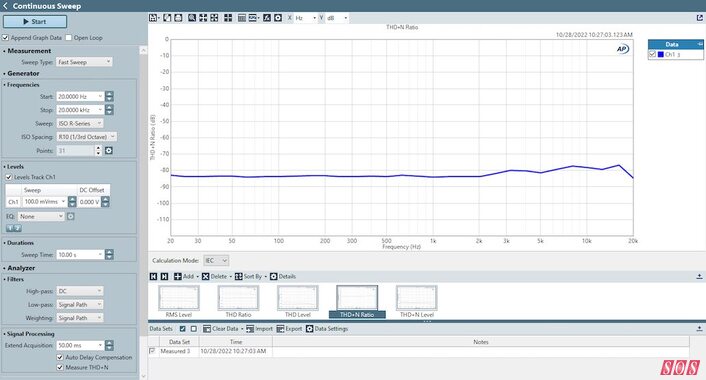The width and height of the screenshot is (706, 380).
Task: Select the THD Level result thumbnail
Action: click(298, 302)
